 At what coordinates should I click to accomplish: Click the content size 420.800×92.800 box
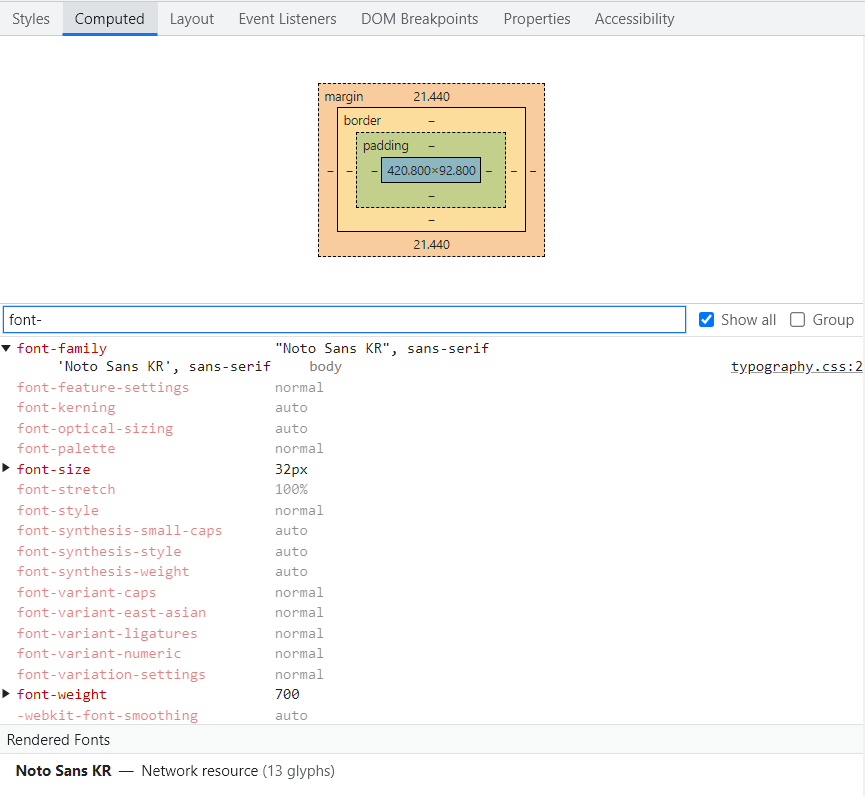431,171
